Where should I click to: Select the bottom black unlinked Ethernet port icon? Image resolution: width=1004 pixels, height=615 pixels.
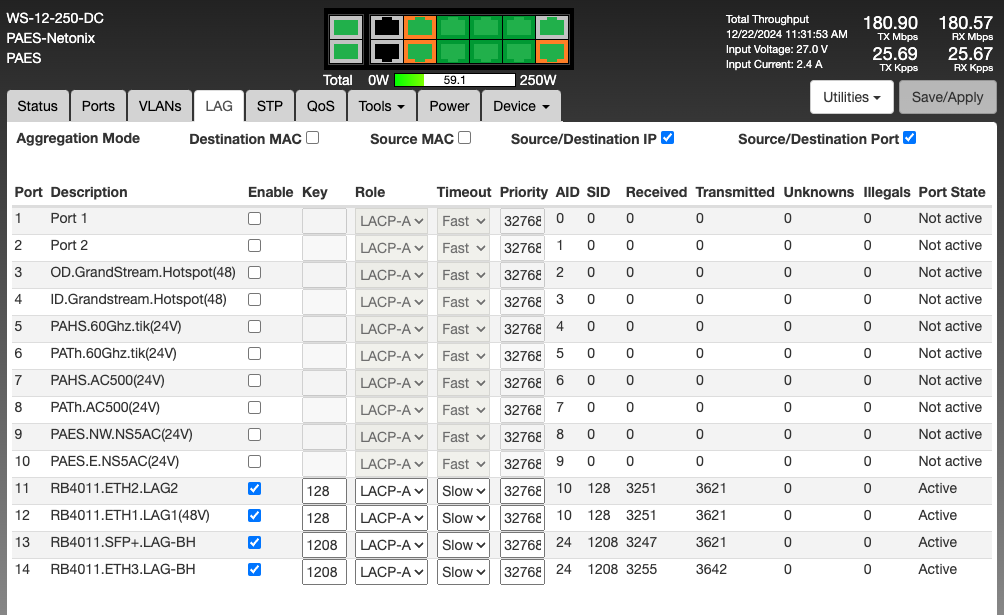tap(385, 51)
